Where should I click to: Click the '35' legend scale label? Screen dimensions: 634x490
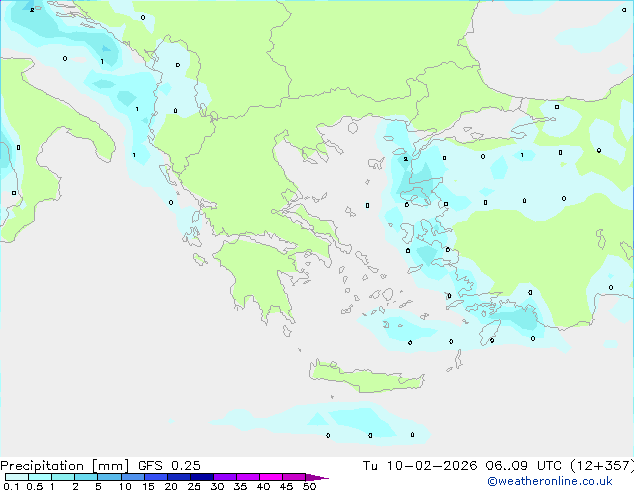(240, 486)
